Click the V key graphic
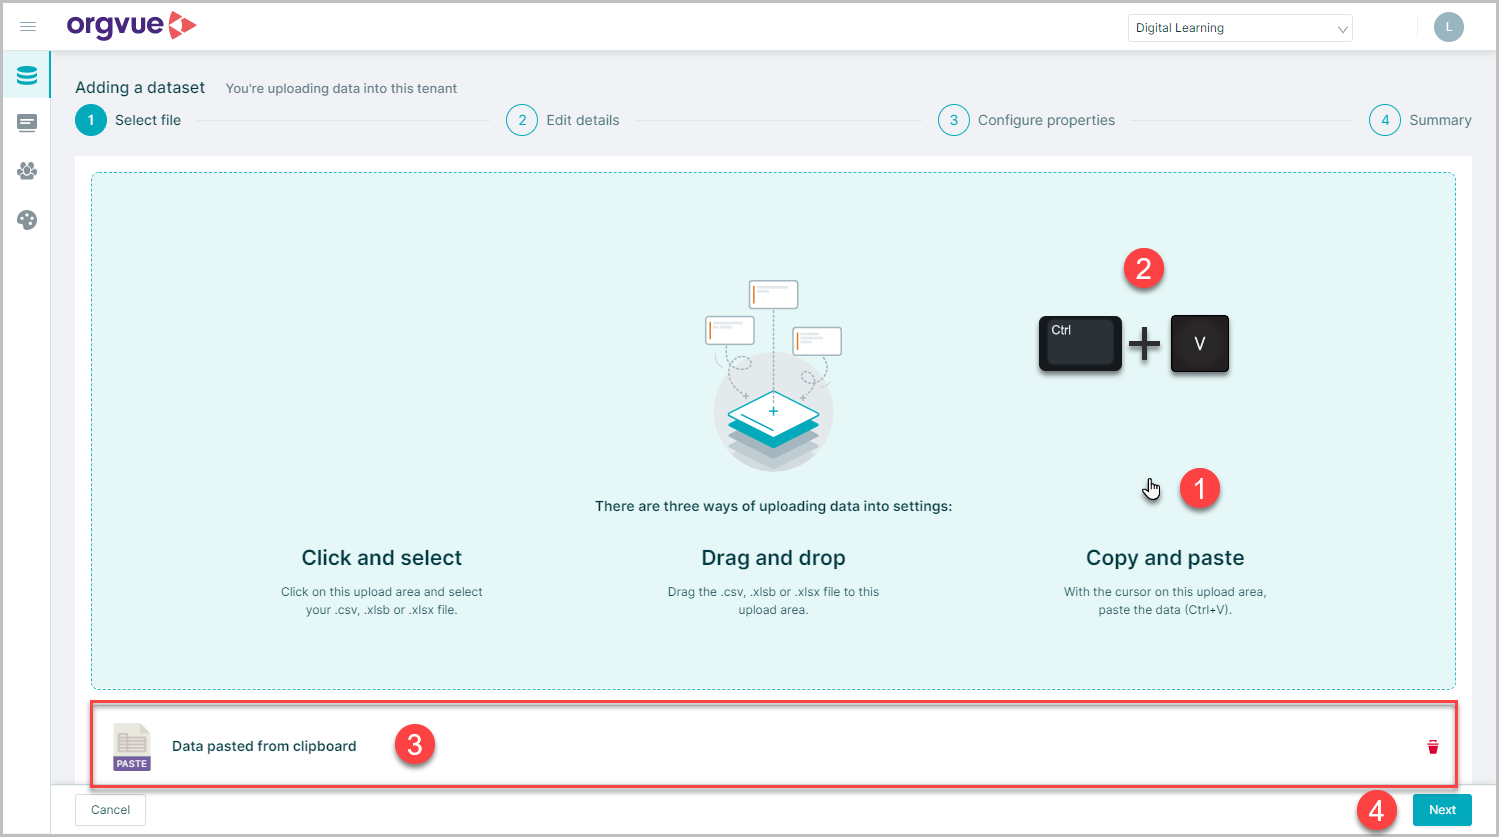 [1199, 343]
